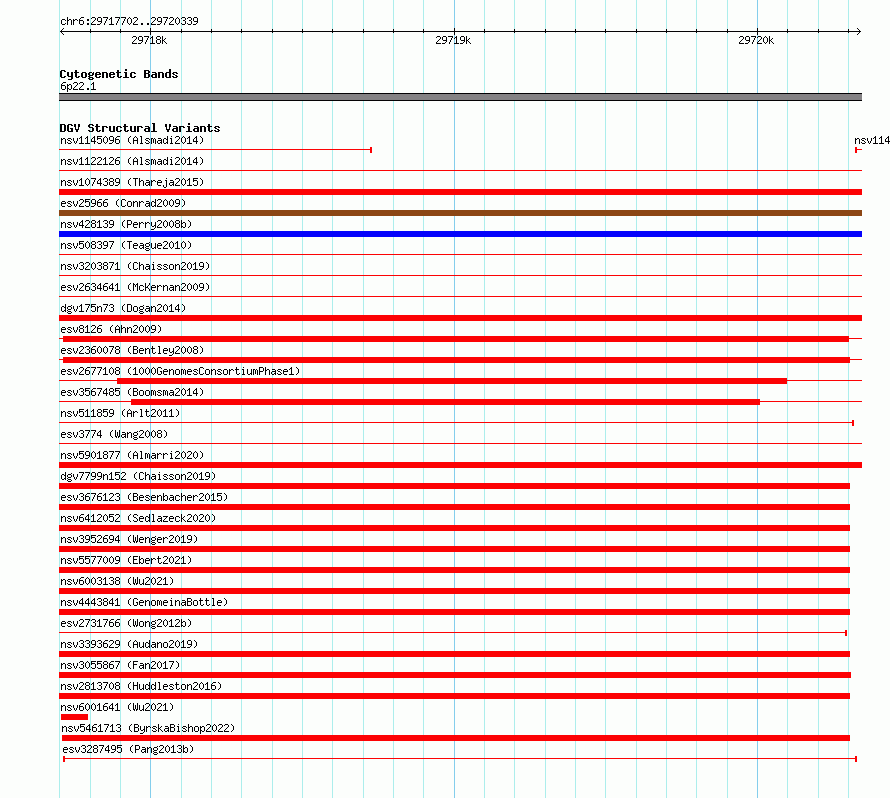Click the 29719k ruler label
Image resolution: width=890 pixels, height=798 pixels.
pos(453,40)
